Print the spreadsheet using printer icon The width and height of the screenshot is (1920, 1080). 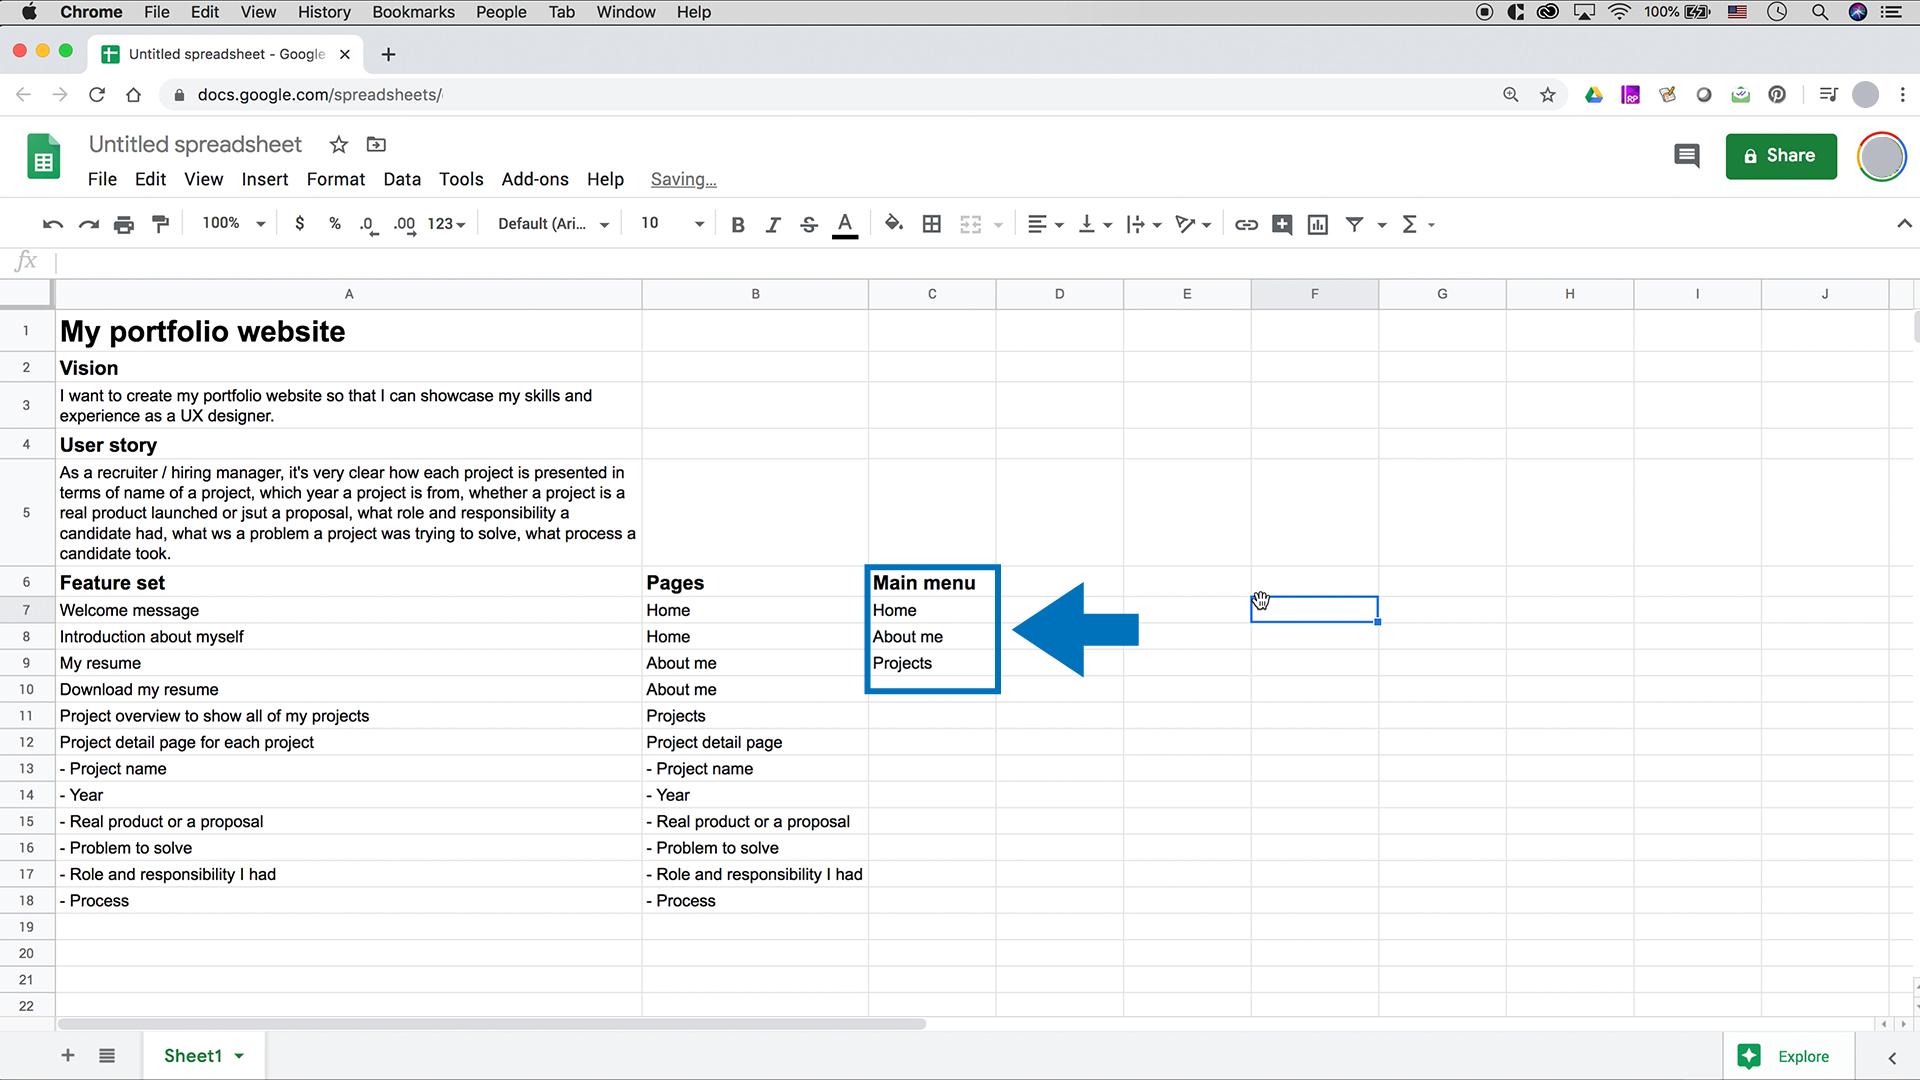click(124, 225)
